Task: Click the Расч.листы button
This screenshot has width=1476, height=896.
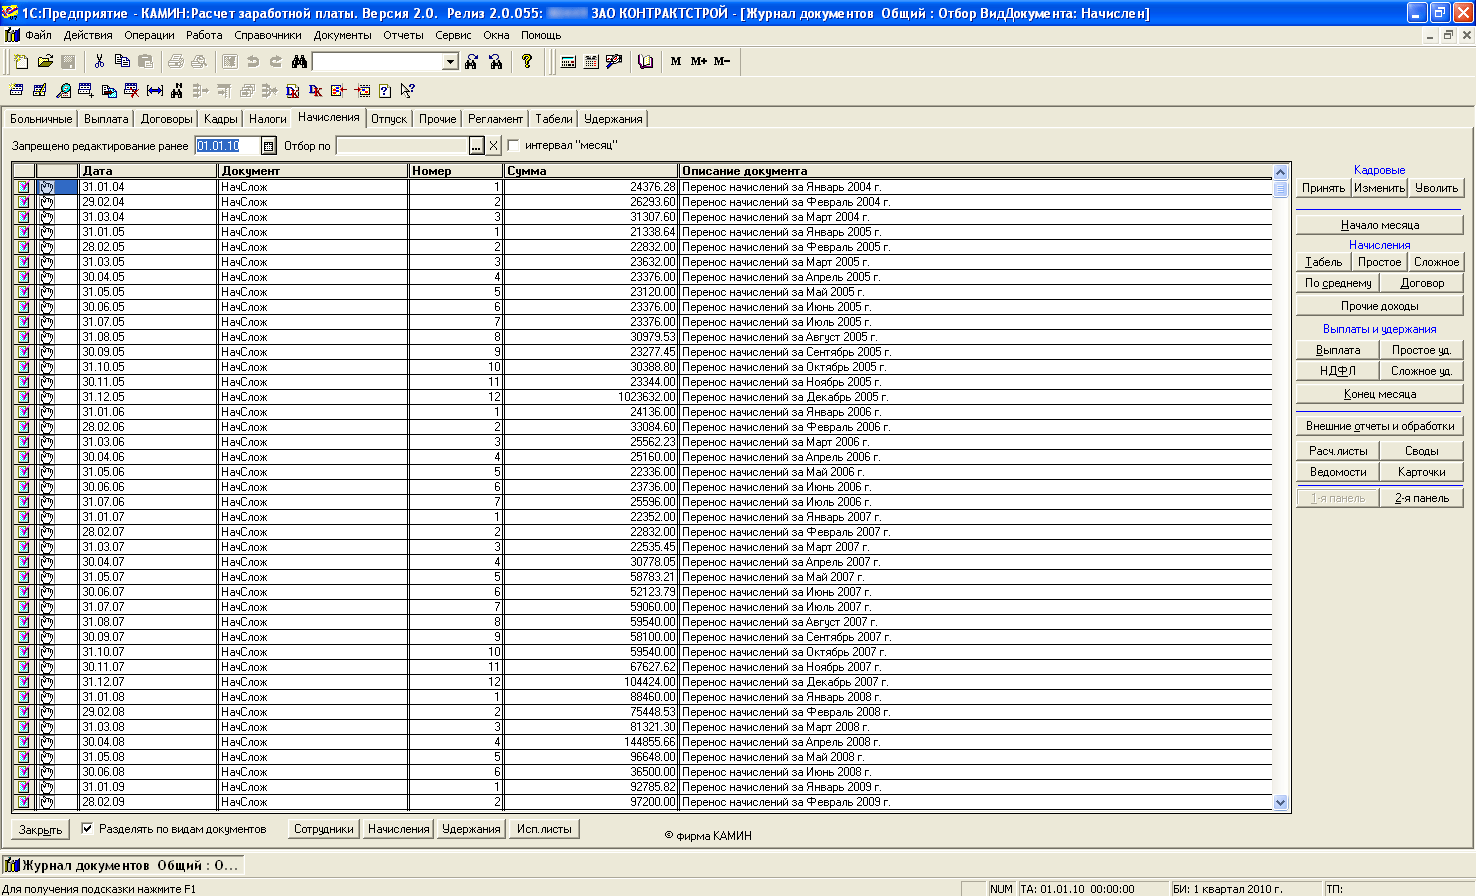Action: 1338,451
